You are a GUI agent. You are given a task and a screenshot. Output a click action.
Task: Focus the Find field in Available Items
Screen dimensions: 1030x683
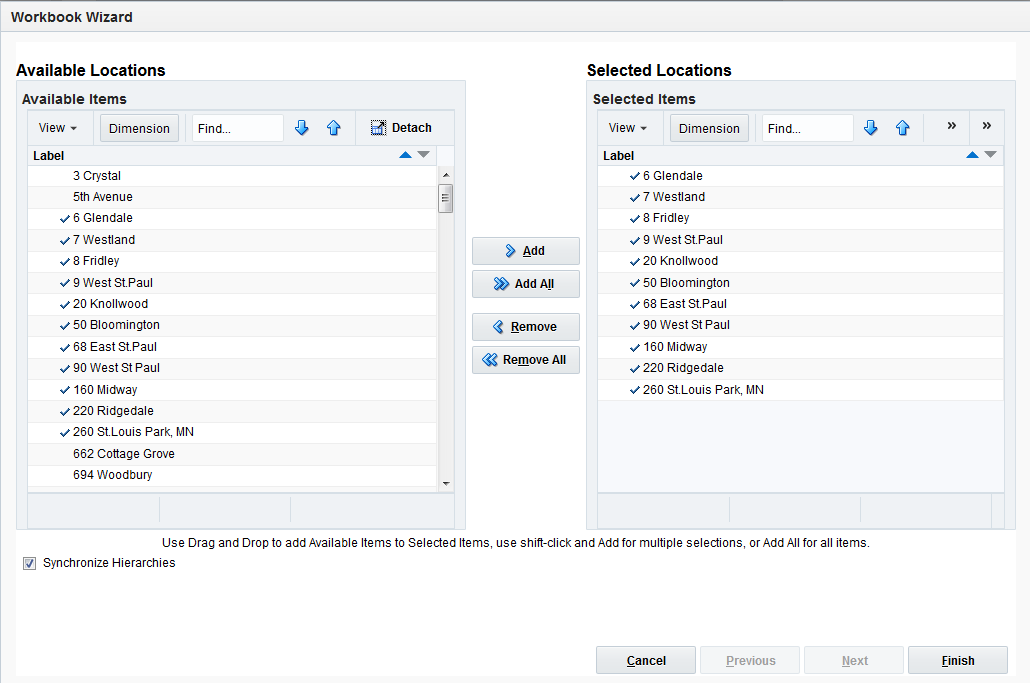[x=238, y=128]
